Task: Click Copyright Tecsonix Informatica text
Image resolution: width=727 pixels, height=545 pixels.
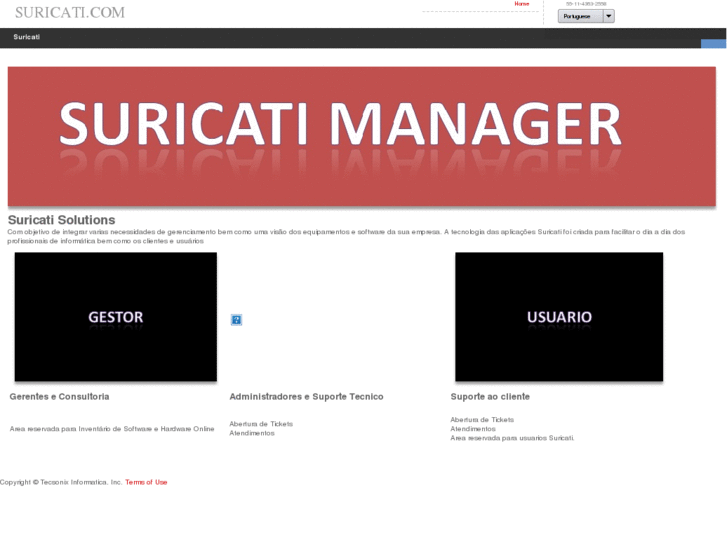Action: point(61,482)
